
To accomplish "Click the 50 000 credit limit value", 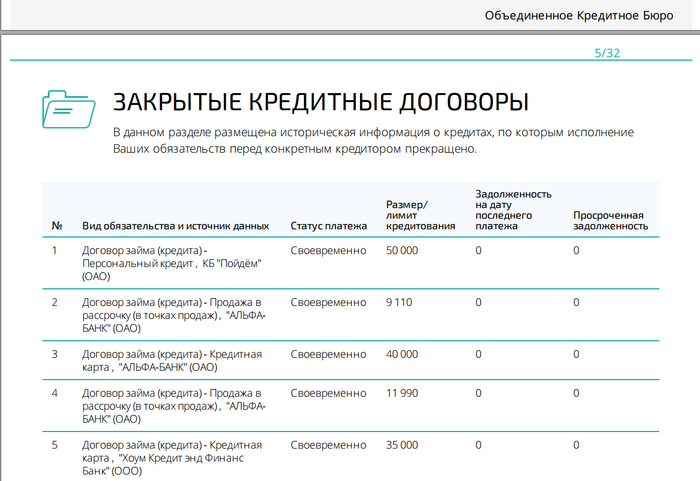I will click(402, 250).
